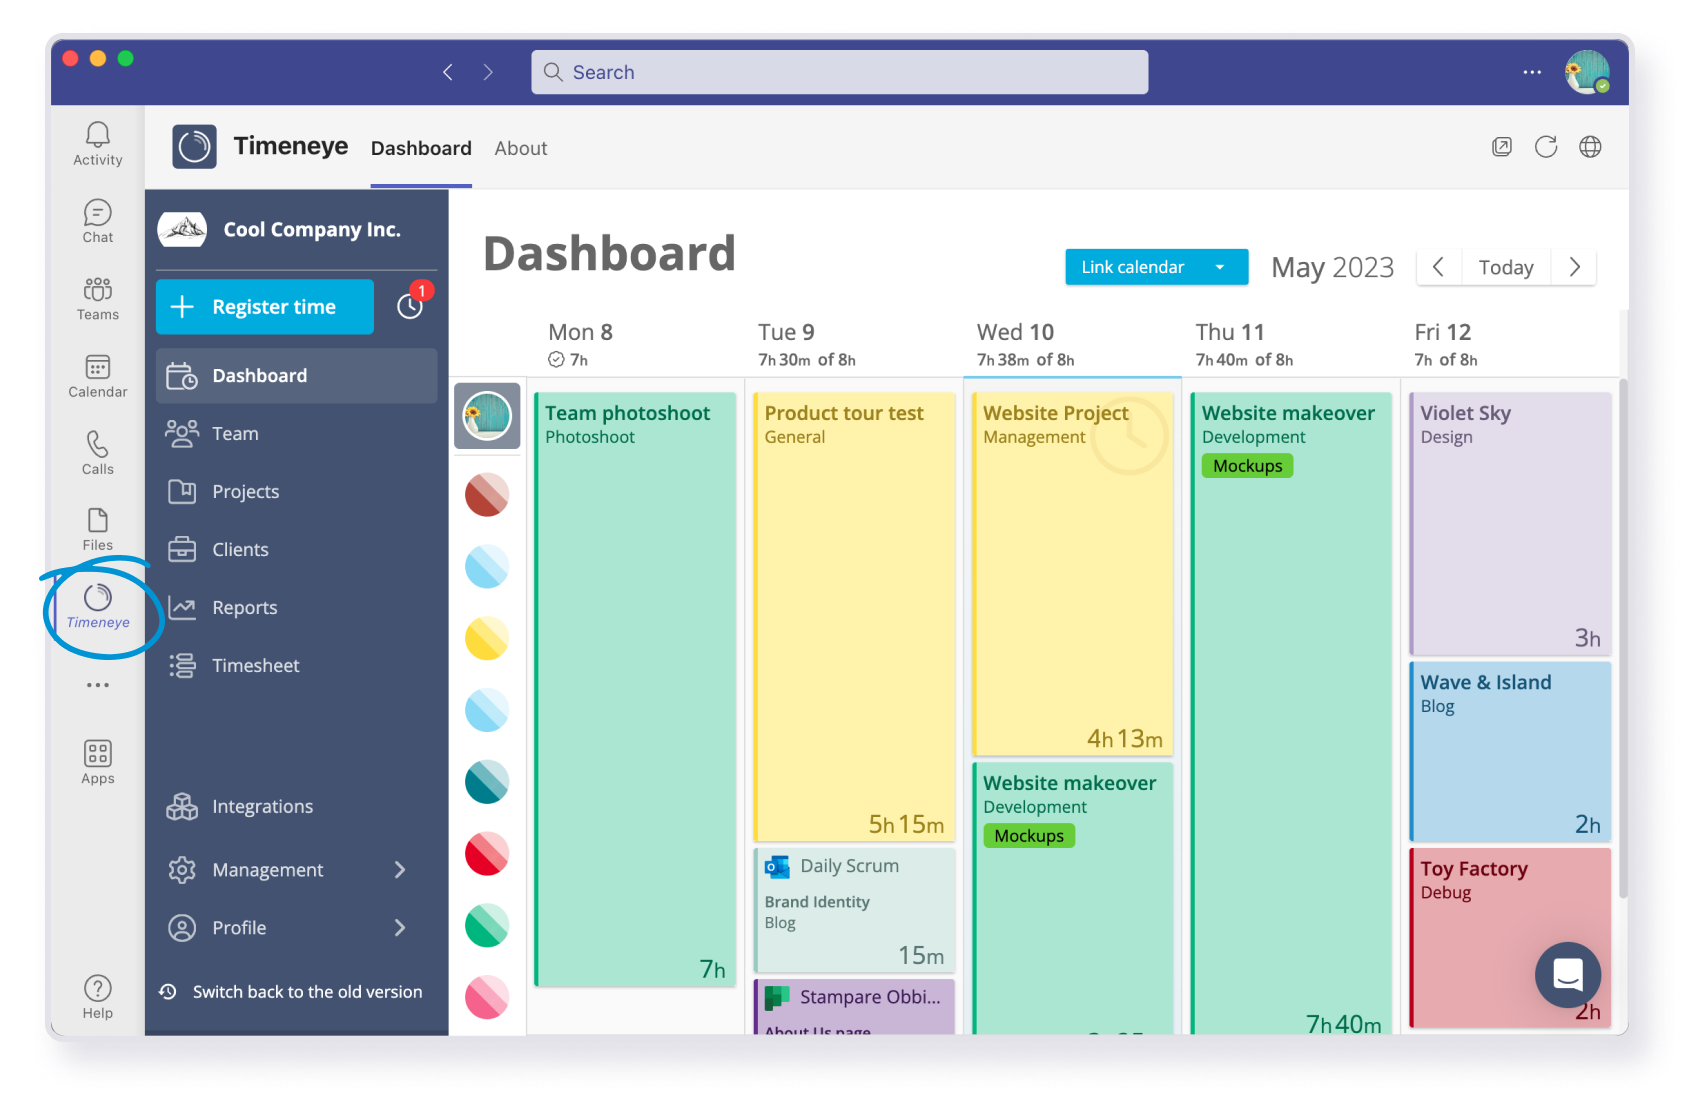Open Integrations in the sidebar
Image resolution: width=1704 pixels, height=1117 pixels.
coord(296,807)
